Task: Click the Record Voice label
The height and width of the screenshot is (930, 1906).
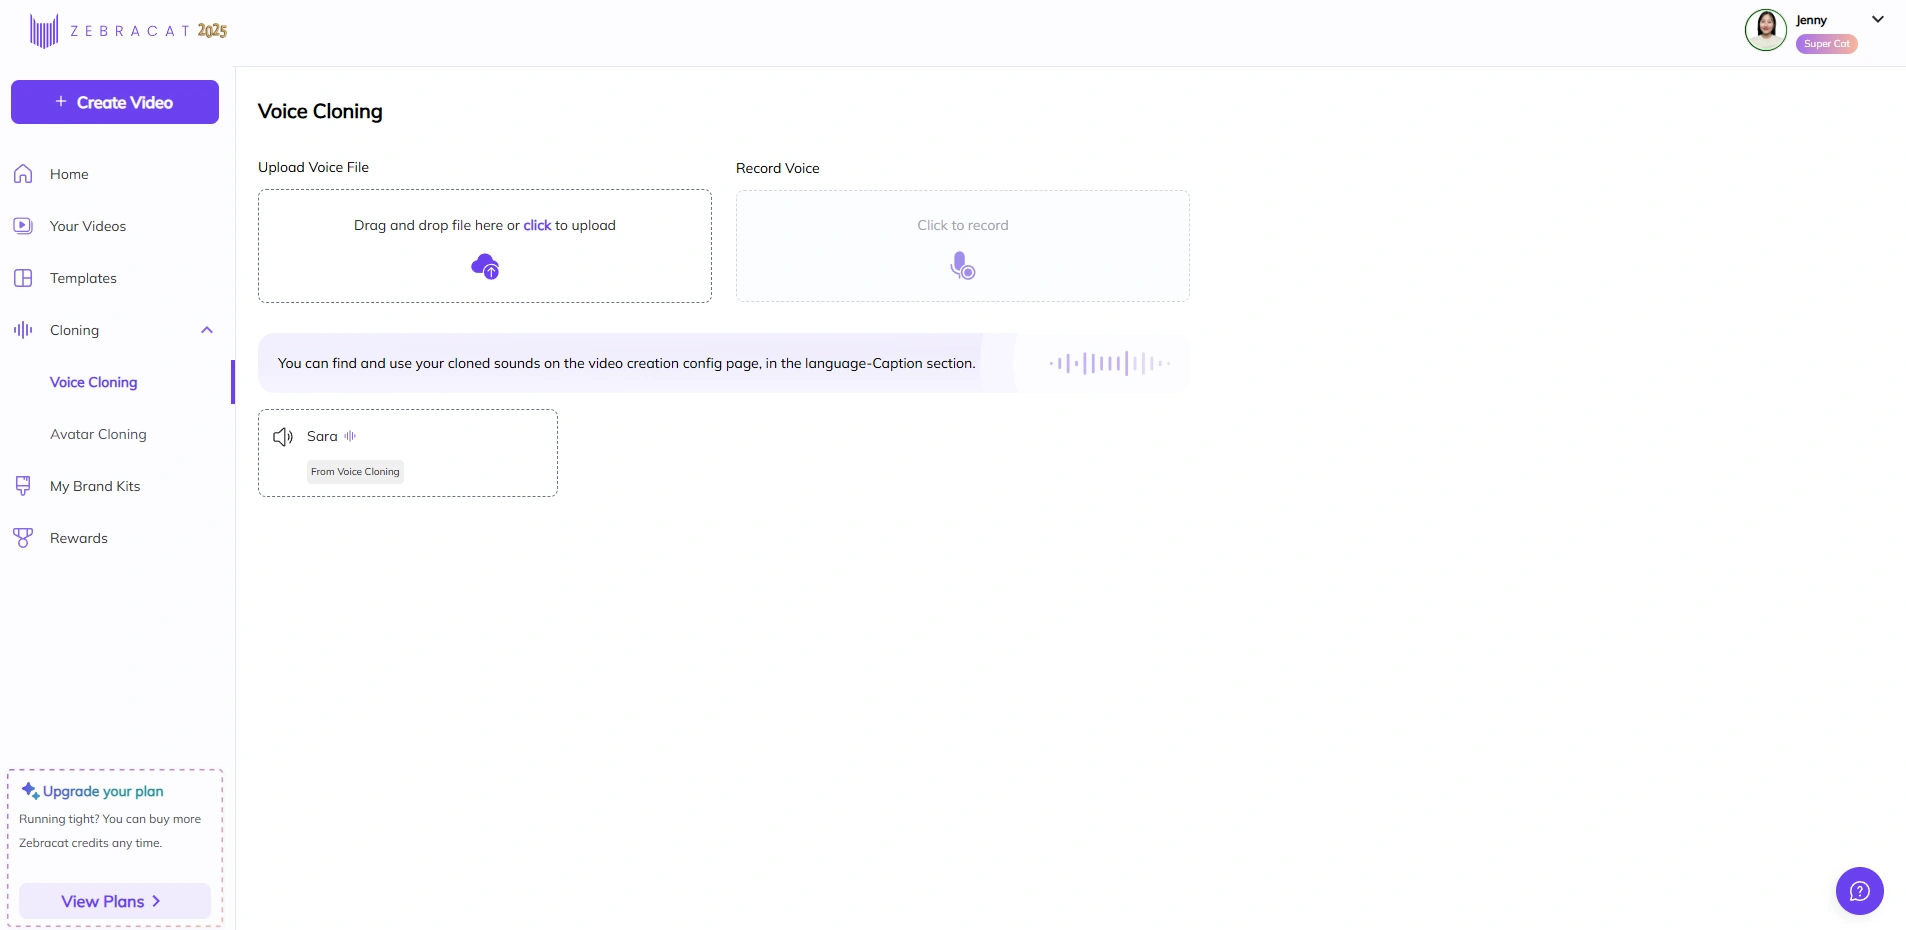Action: [778, 168]
